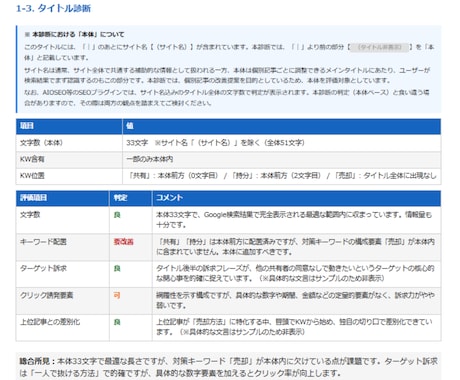Click the 'ターゲット訴求' row label

[43, 268]
